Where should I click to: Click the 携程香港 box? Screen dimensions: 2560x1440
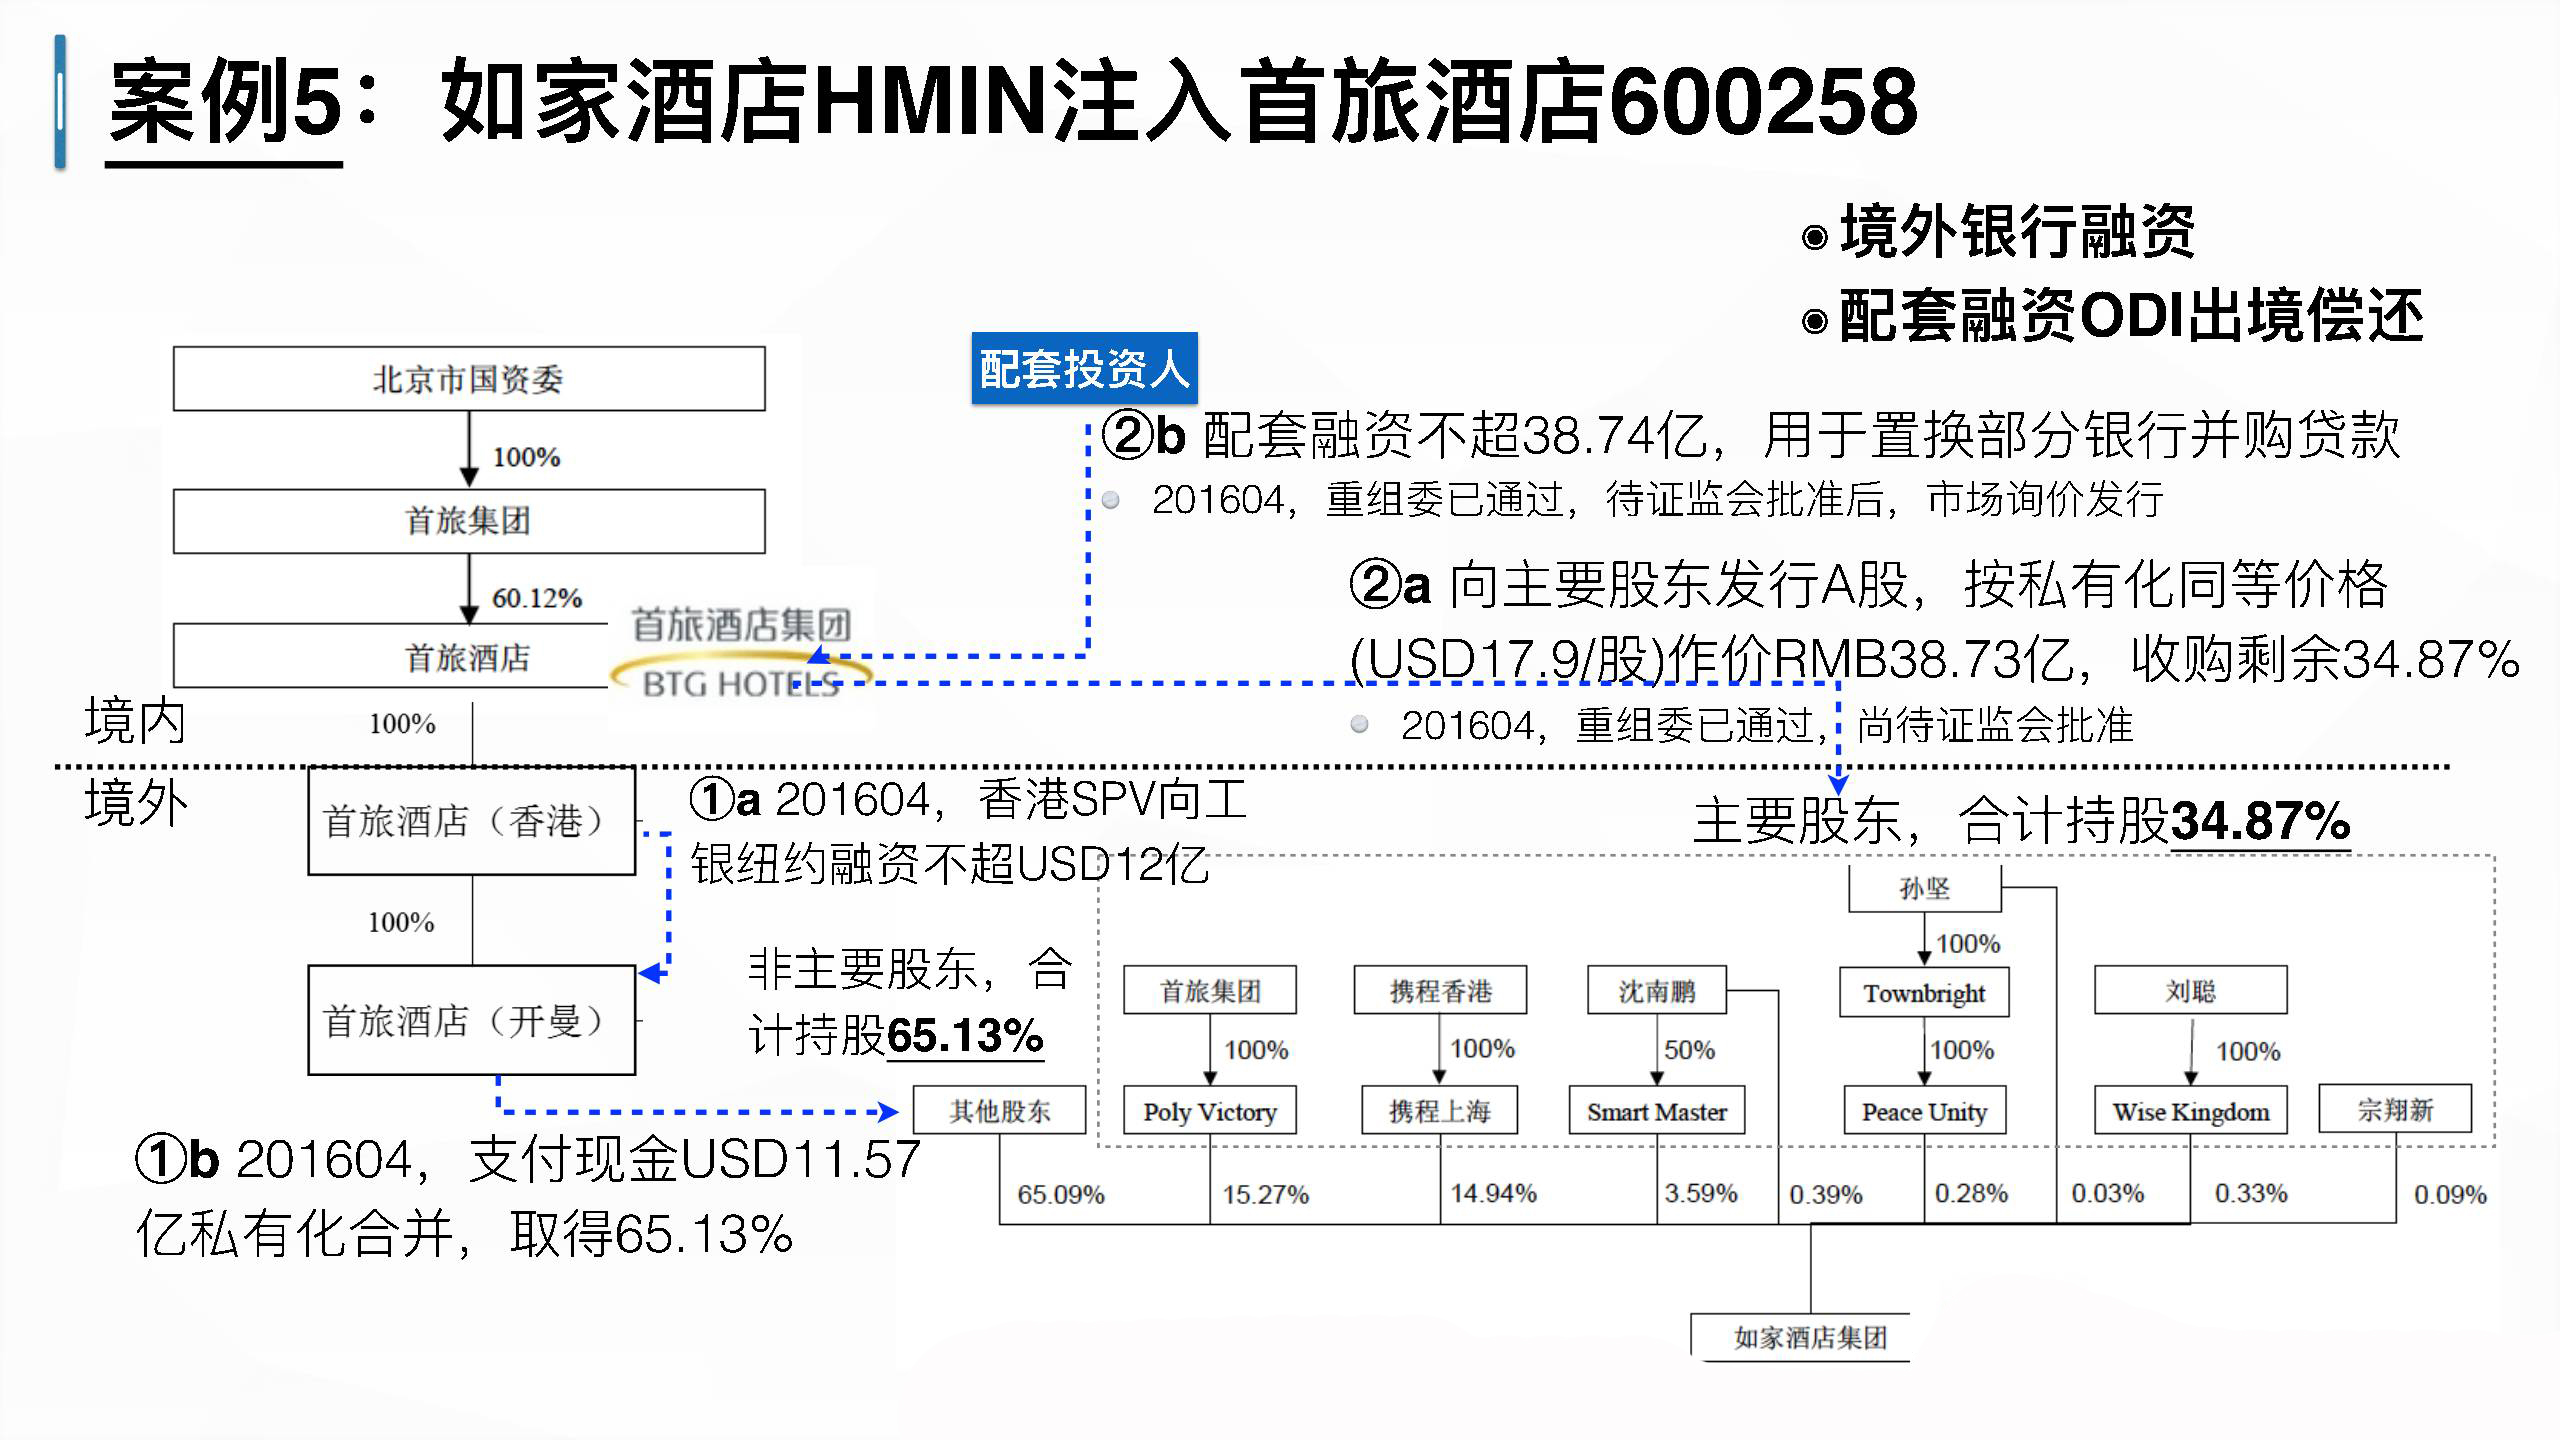coord(1440,991)
